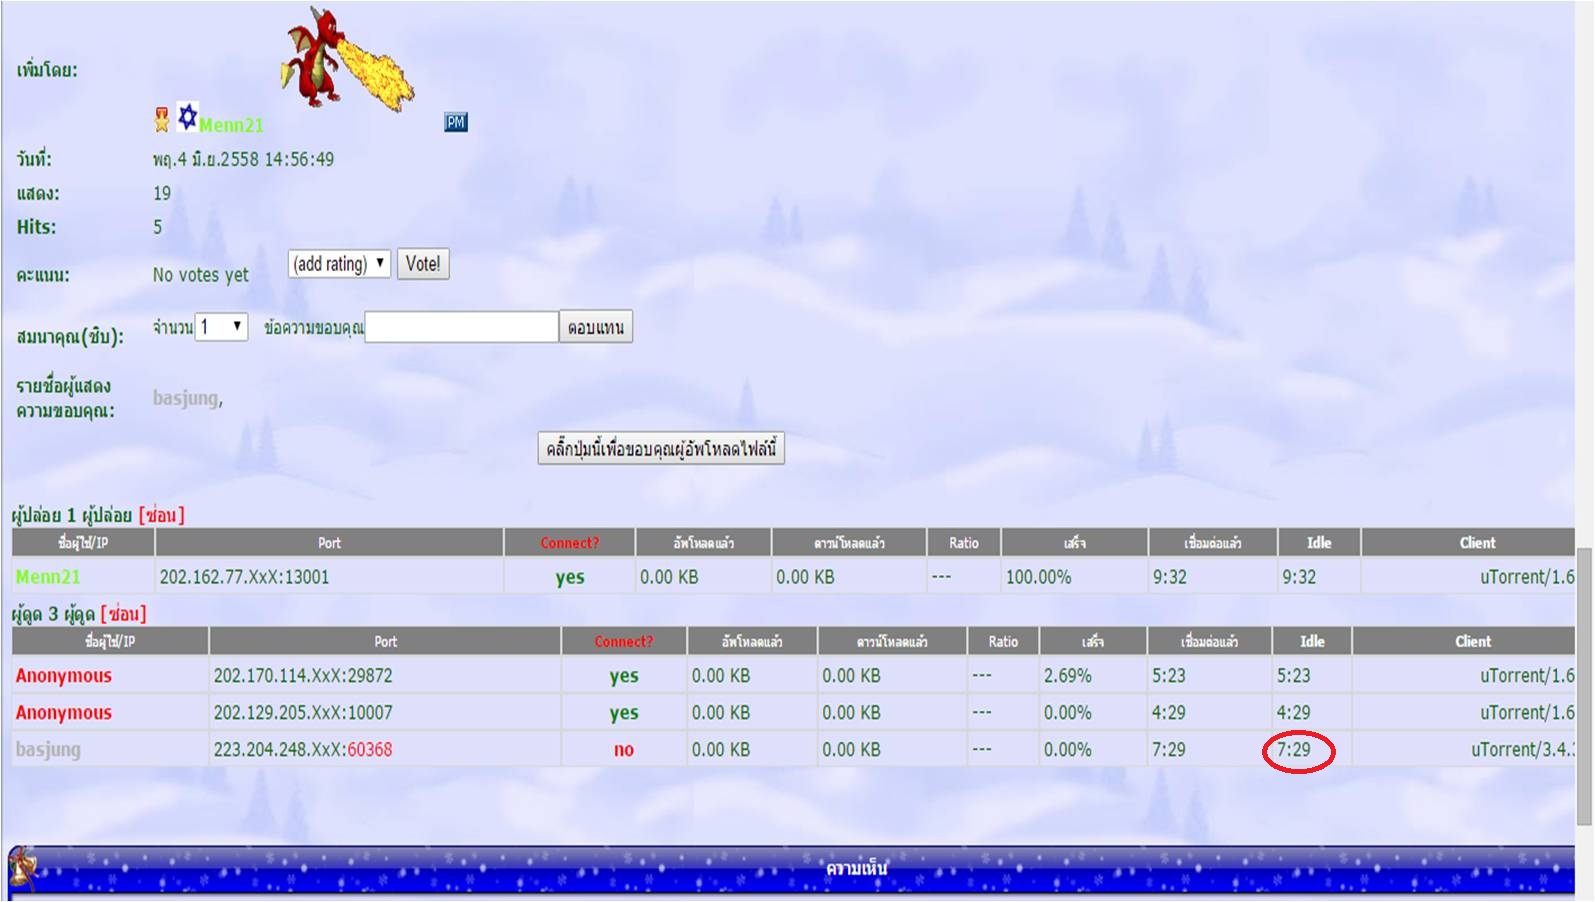Click the 4:29 idle value

1294,713
